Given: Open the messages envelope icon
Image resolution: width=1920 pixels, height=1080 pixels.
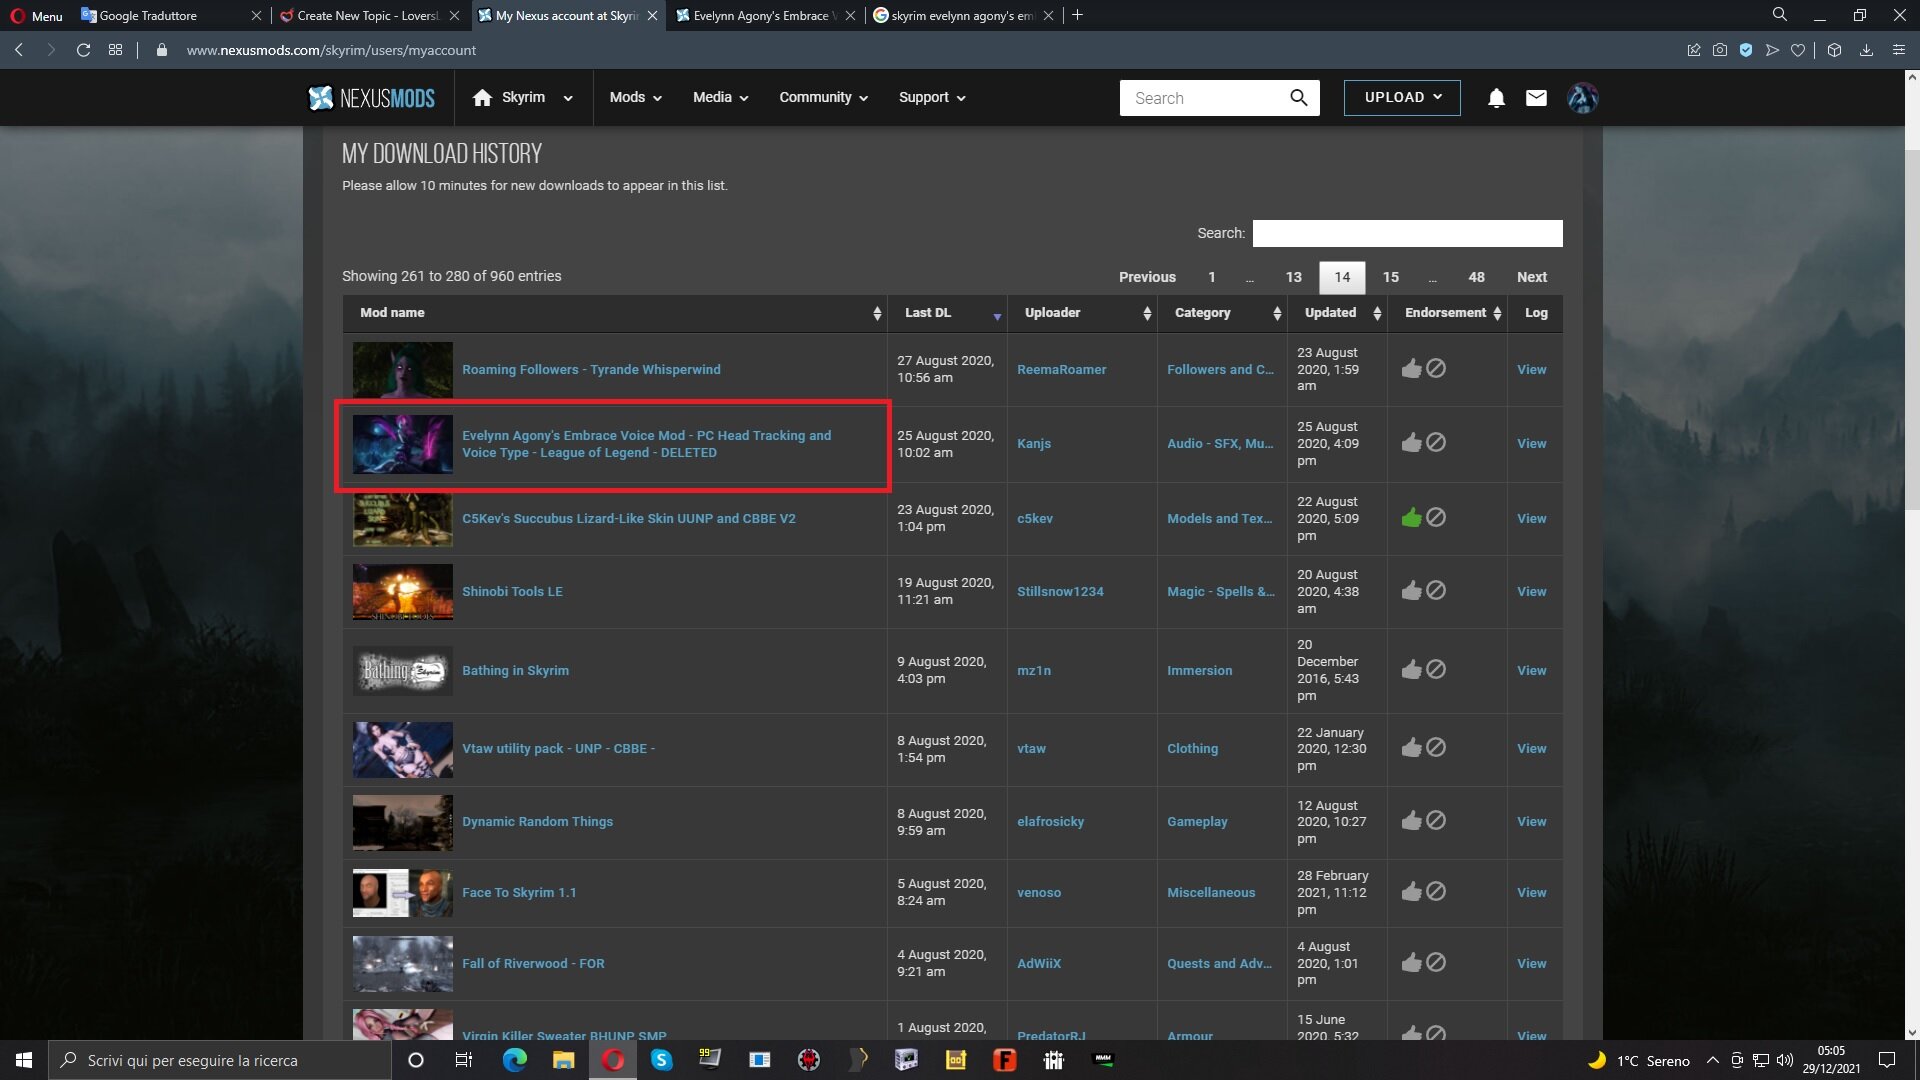Looking at the screenshot, I should 1536,98.
